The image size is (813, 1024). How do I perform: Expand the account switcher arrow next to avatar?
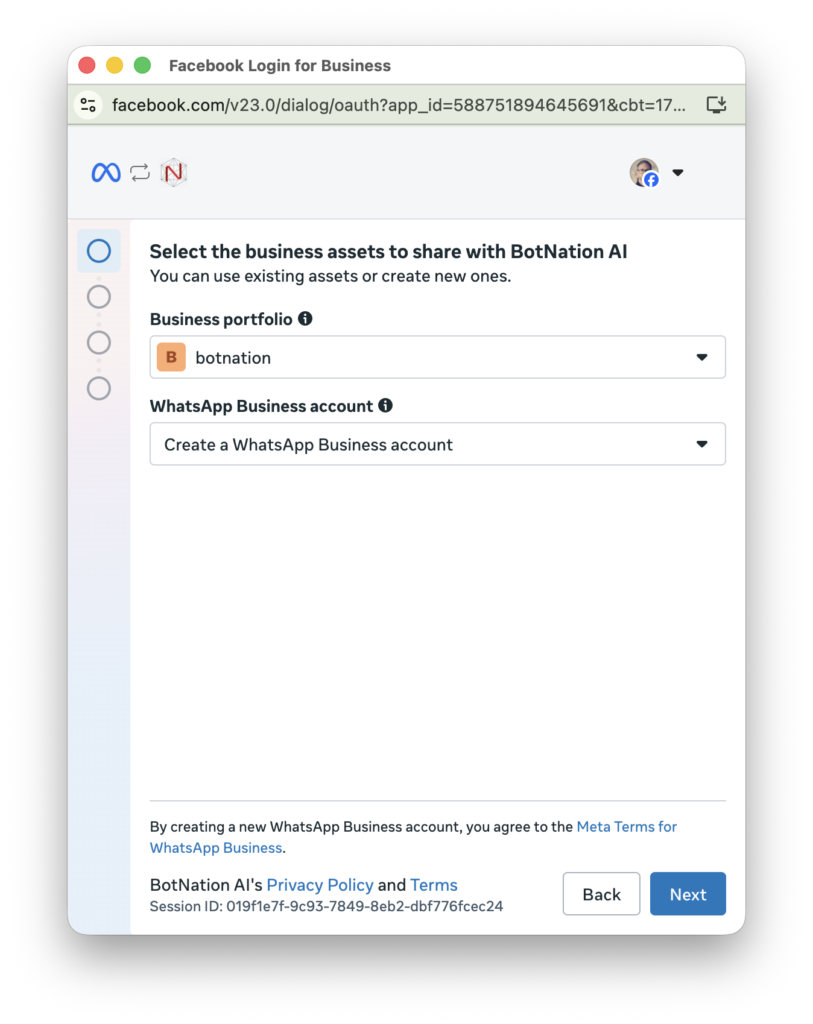pos(678,172)
